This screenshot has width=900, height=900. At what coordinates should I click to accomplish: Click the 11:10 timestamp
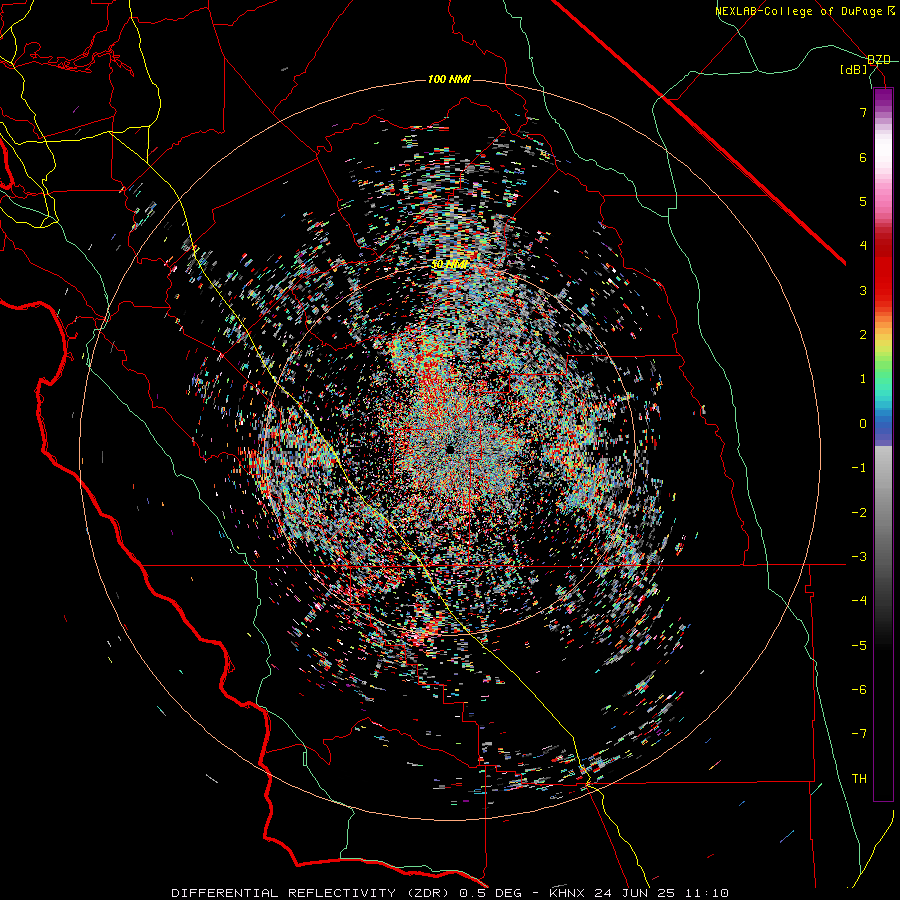point(709,893)
